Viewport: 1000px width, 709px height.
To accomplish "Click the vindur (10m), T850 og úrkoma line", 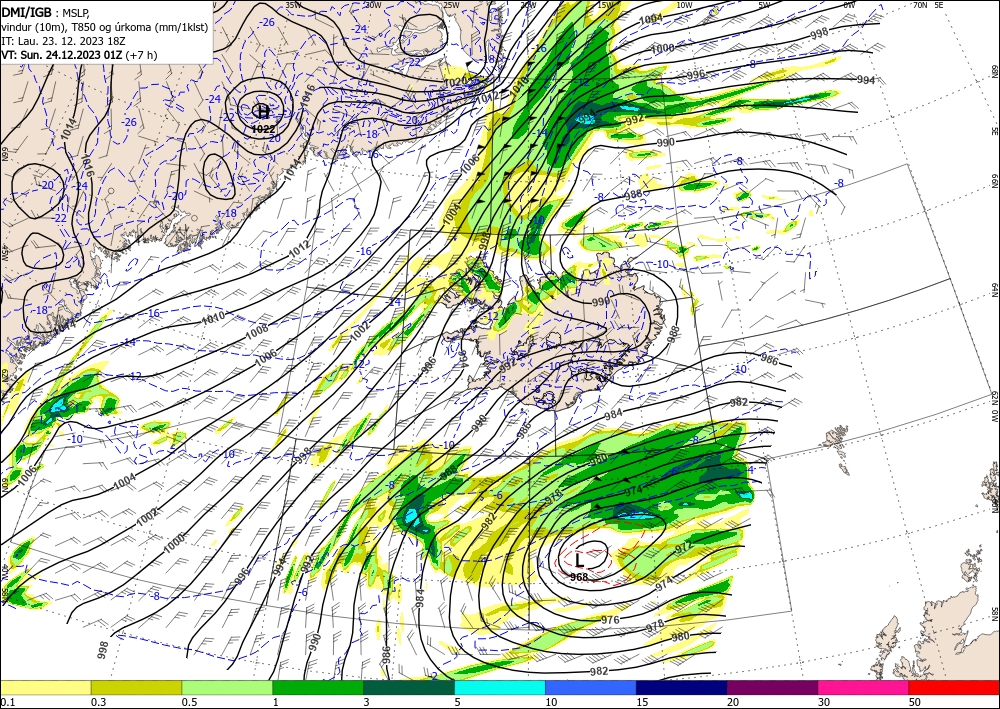I will pyautogui.click(x=105, y=27).
